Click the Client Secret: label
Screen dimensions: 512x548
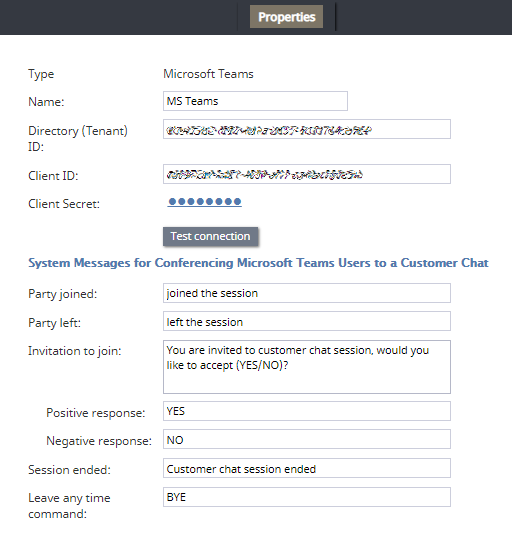tap(64, 204)
